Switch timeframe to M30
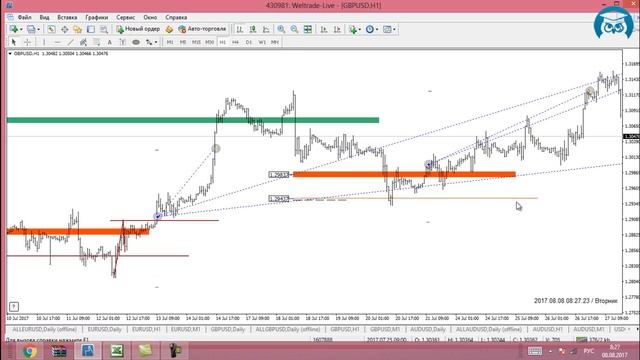640x360 pixels. [x=209, y=42]
